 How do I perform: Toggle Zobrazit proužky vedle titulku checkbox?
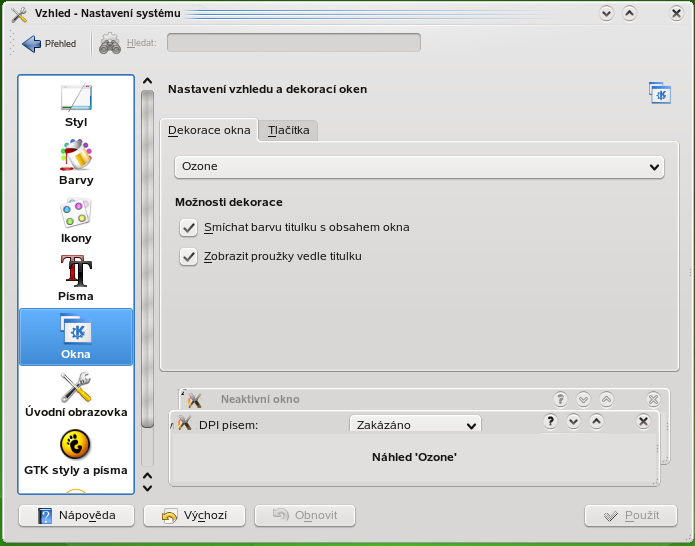pos(188,257)
